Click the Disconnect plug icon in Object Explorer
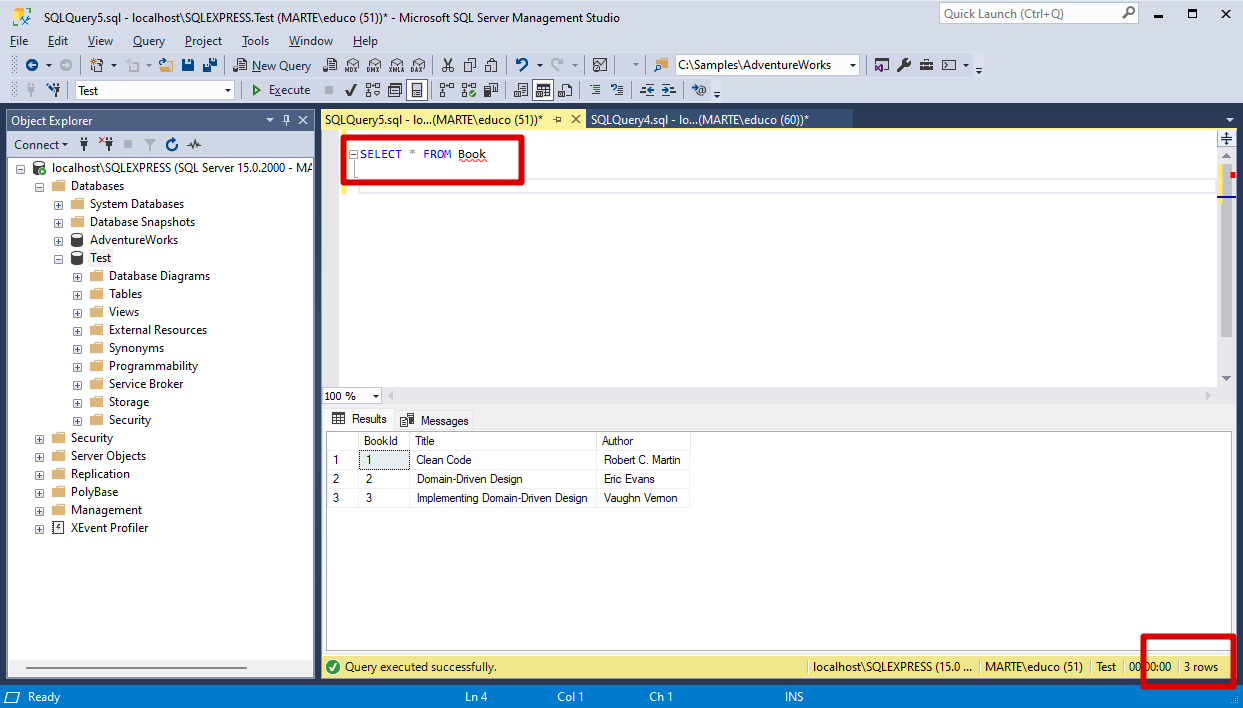The height and width of the screenshot is (708, 1243). (106, 144)
